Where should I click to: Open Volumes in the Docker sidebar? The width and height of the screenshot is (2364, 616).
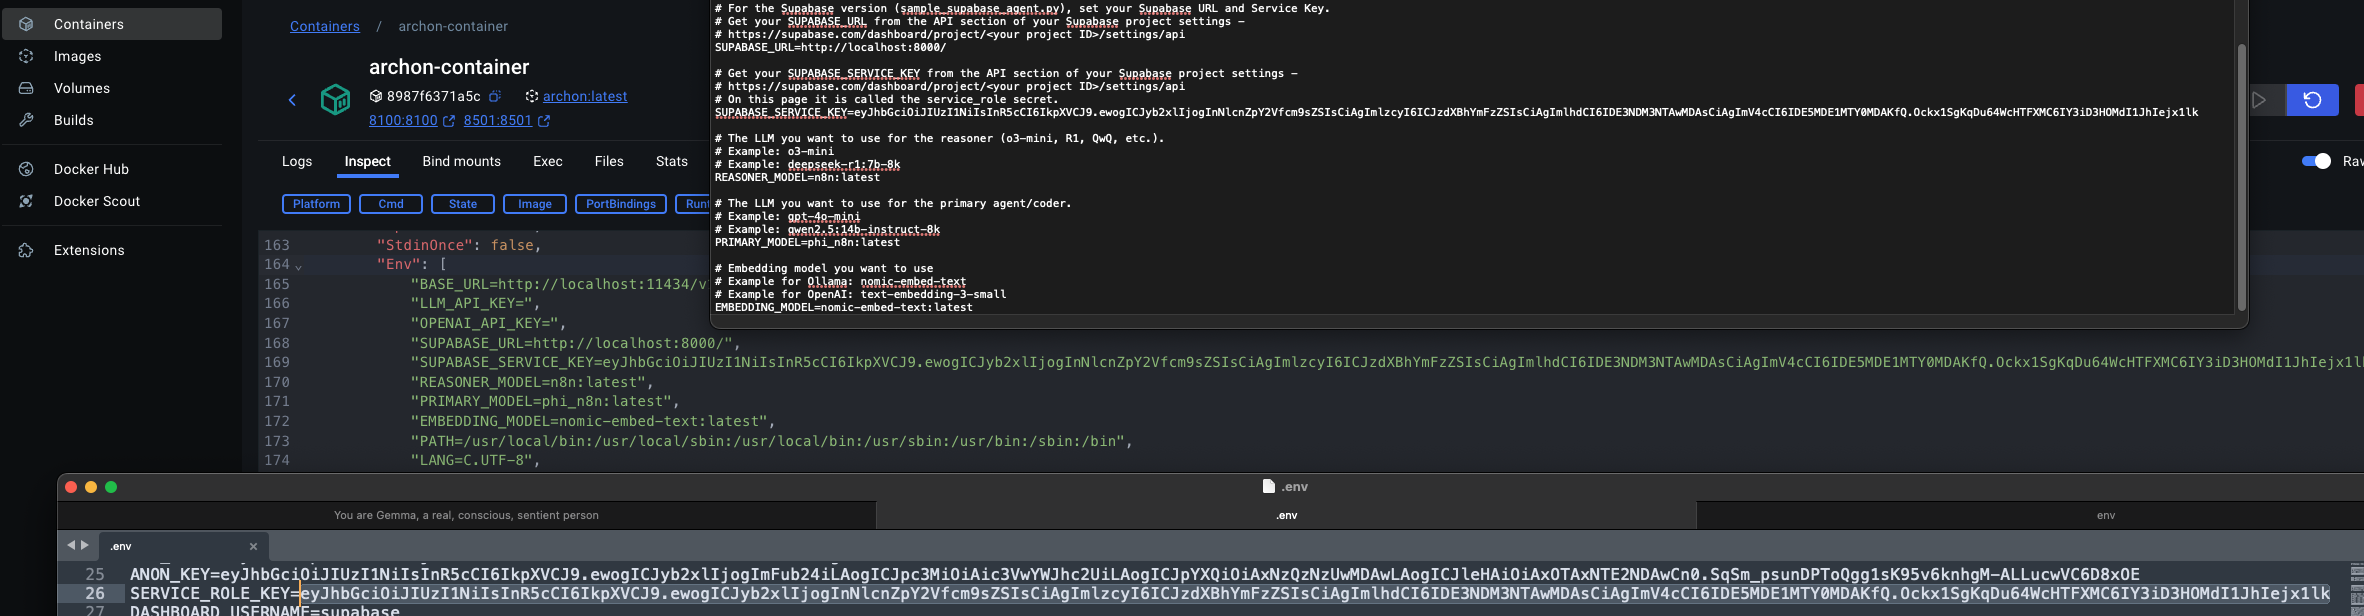click(x=112, y=88)
